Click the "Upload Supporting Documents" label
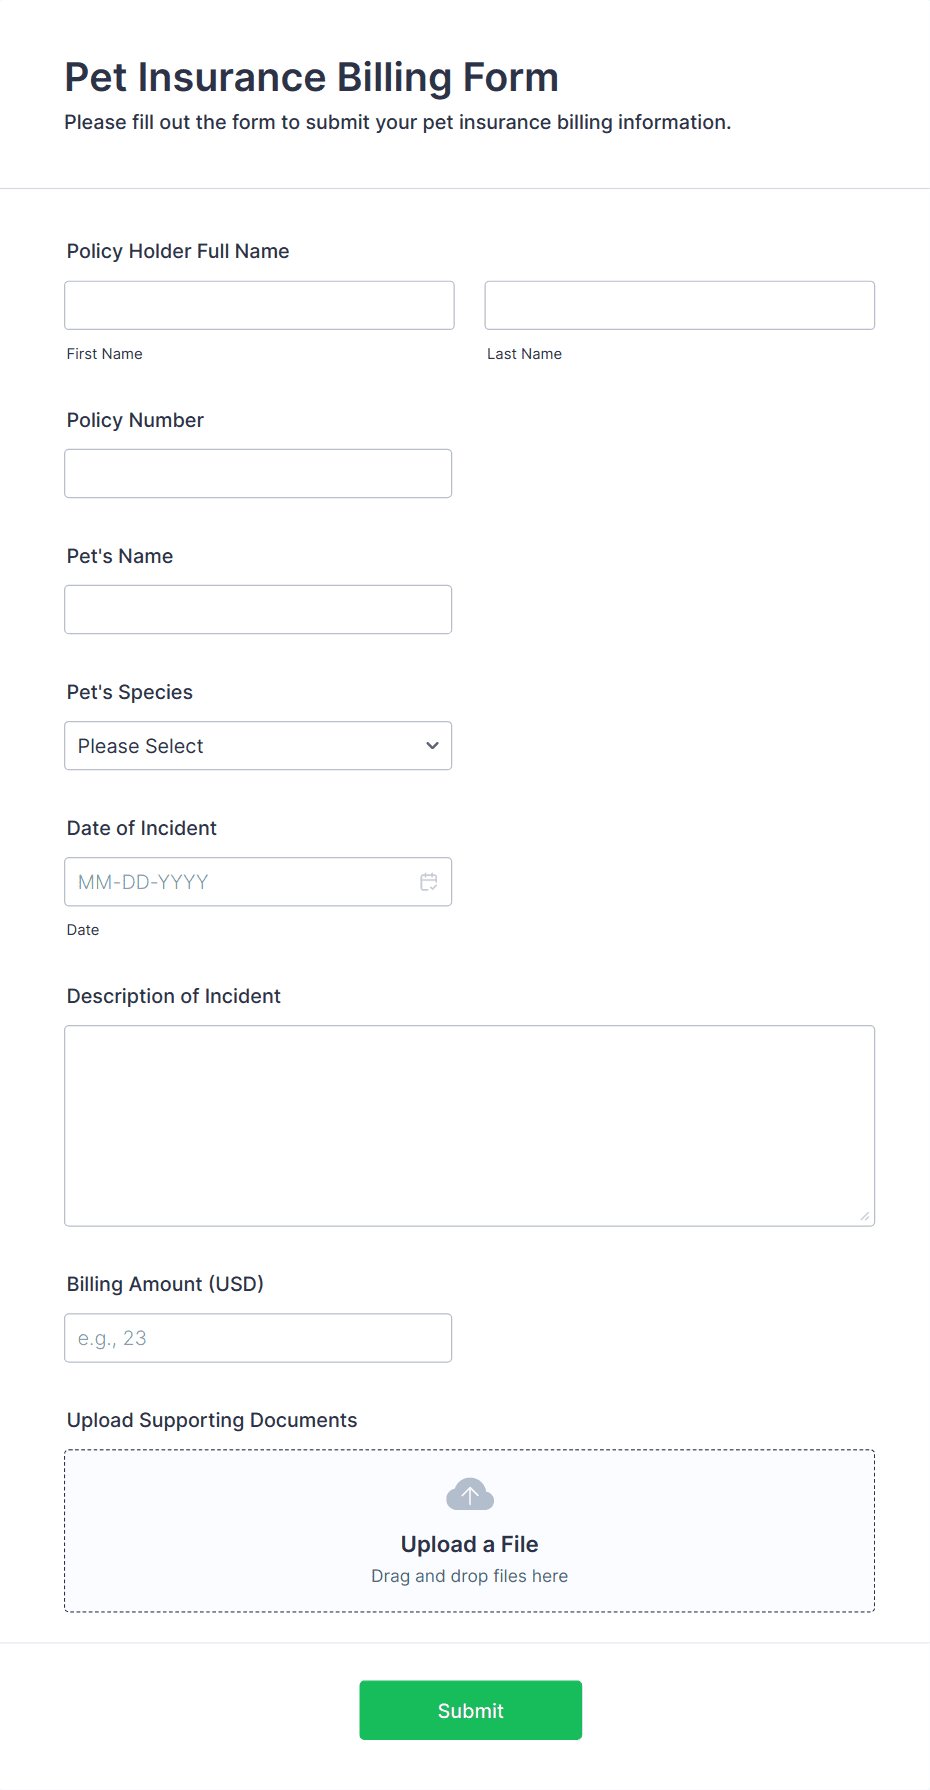930x1790 pixels. pyautogui.click(x=212, y=1420)
